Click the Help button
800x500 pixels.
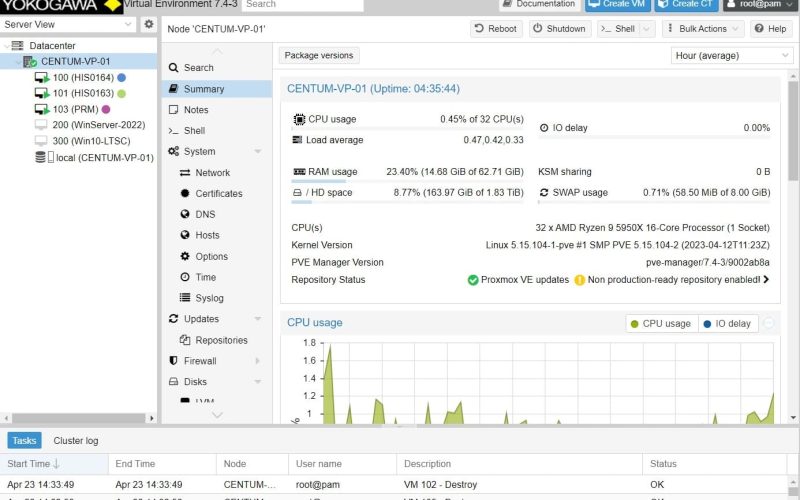point(770,29)
